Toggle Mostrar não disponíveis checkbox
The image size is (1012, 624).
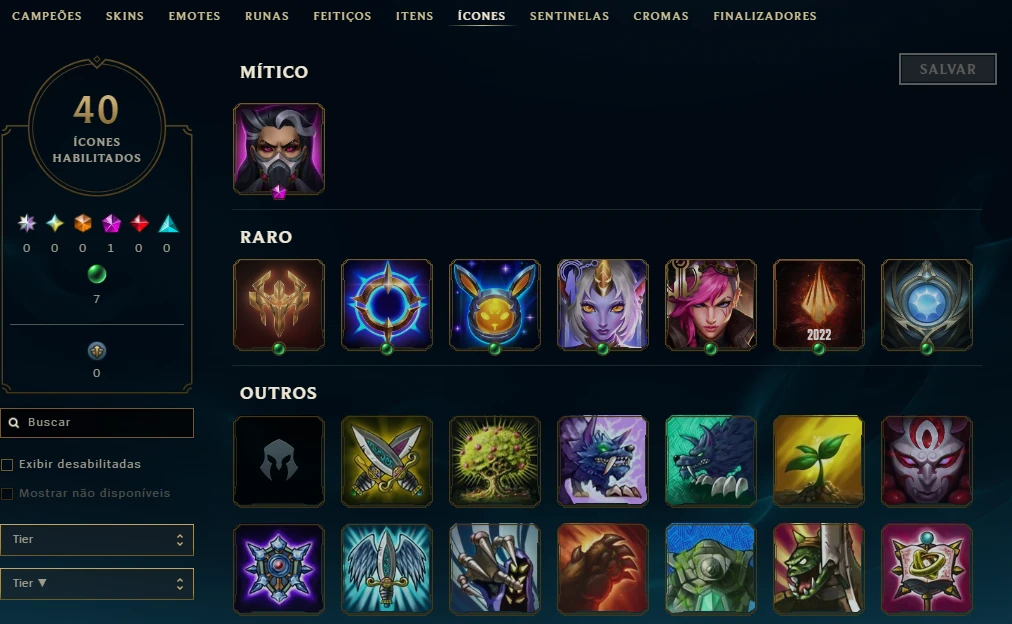(7, 494)
